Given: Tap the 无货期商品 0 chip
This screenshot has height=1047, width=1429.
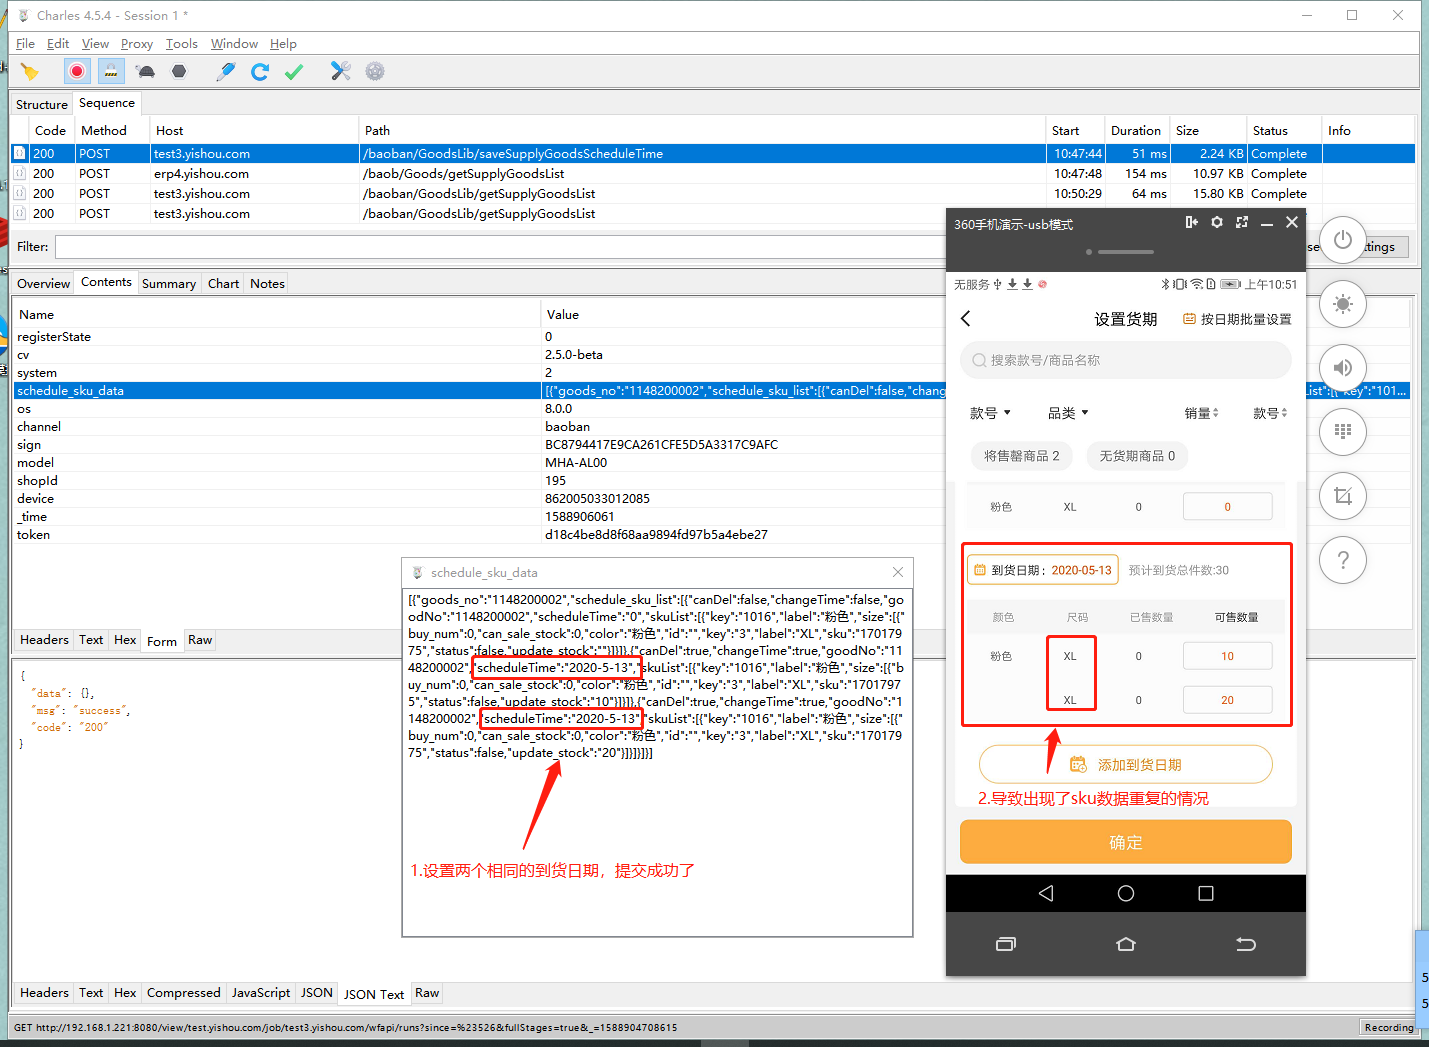Looking at the screenshot, I should (x=1137, y=456).
